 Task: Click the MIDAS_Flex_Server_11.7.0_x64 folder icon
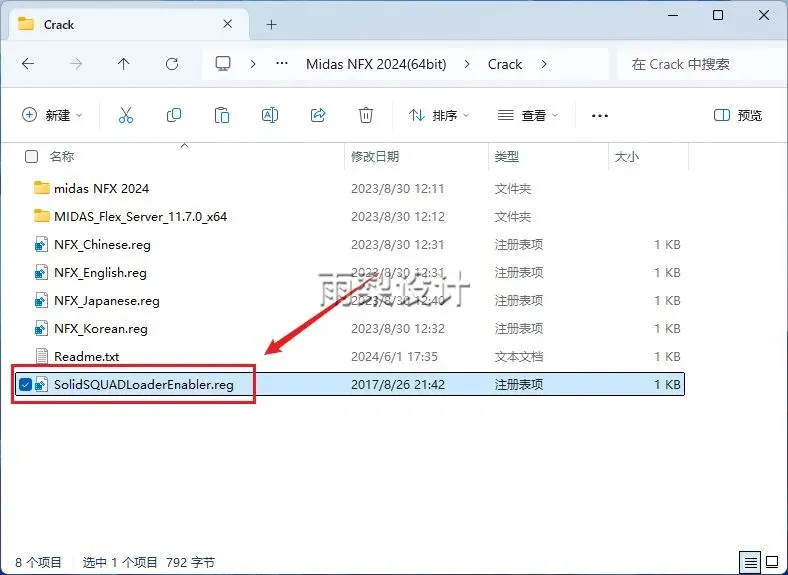42,216
